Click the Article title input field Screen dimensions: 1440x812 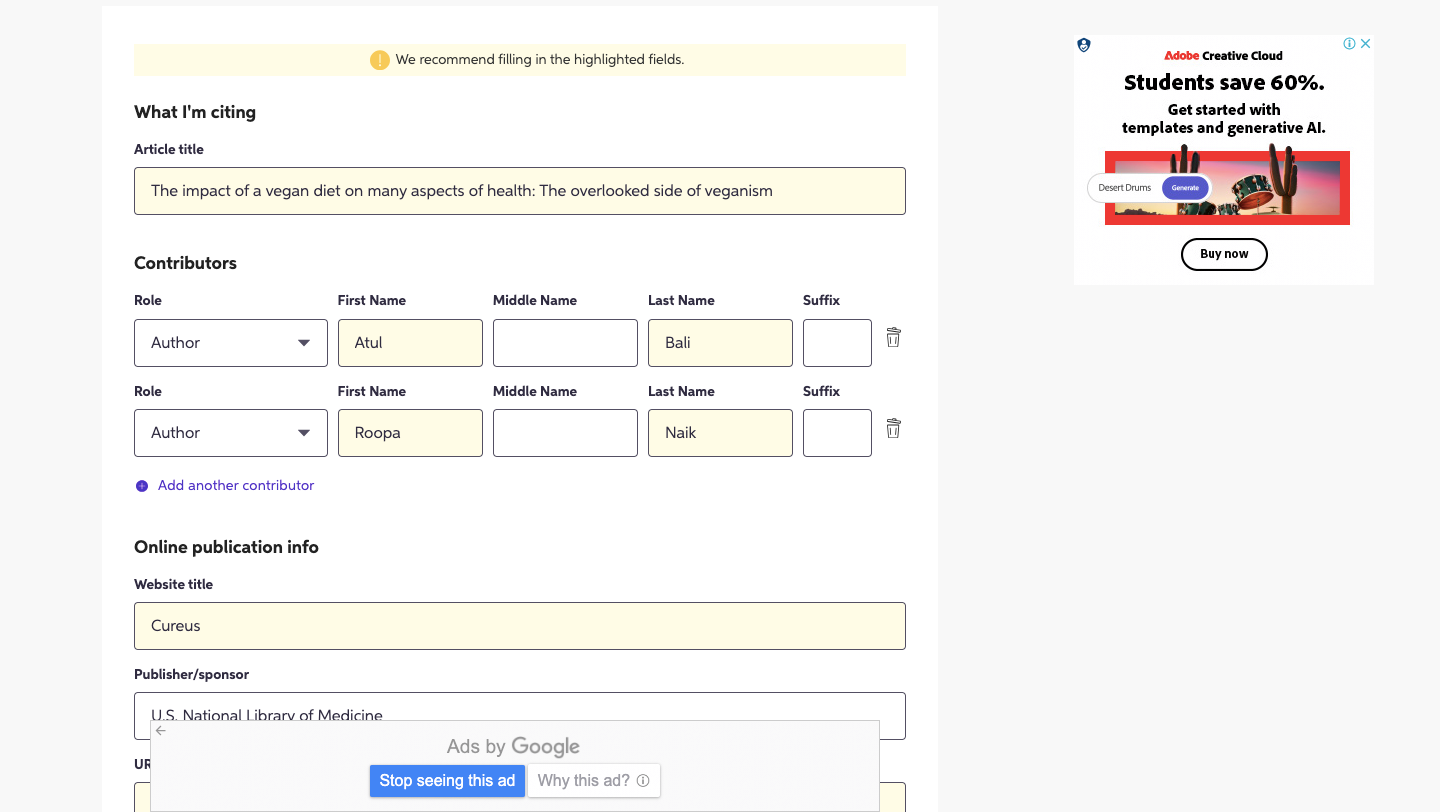coord(520,191)
